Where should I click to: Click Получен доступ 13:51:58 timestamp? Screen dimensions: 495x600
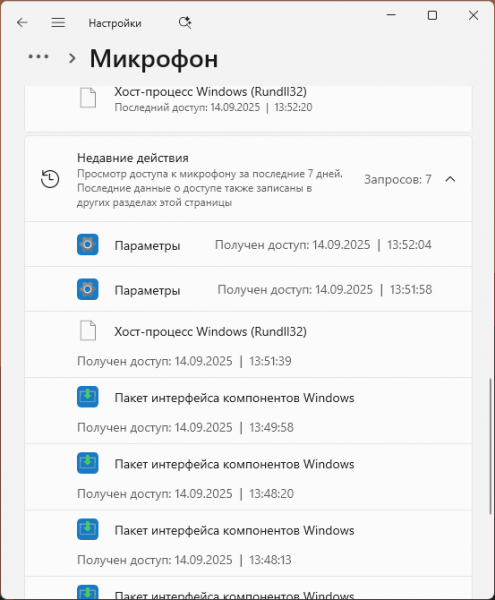pos(325,290)
